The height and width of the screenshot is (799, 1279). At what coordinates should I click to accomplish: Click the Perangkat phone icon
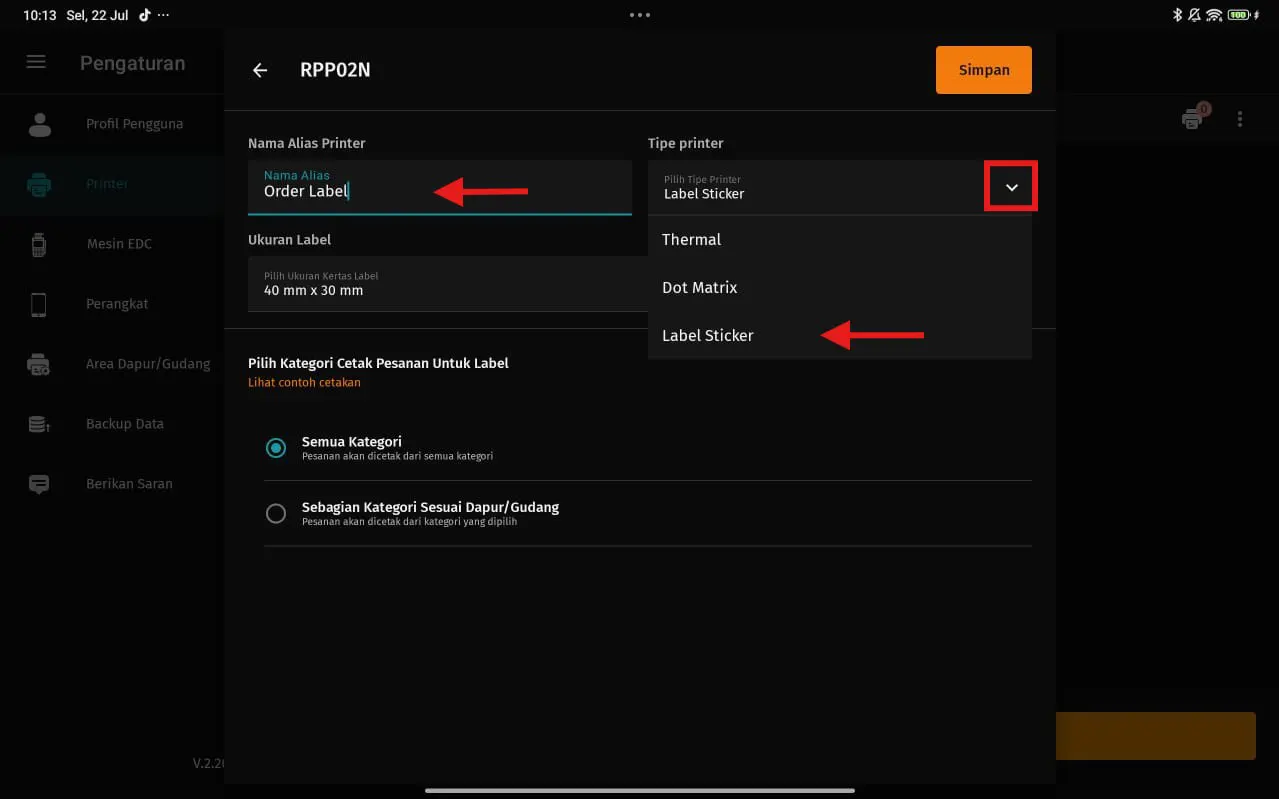39,304
